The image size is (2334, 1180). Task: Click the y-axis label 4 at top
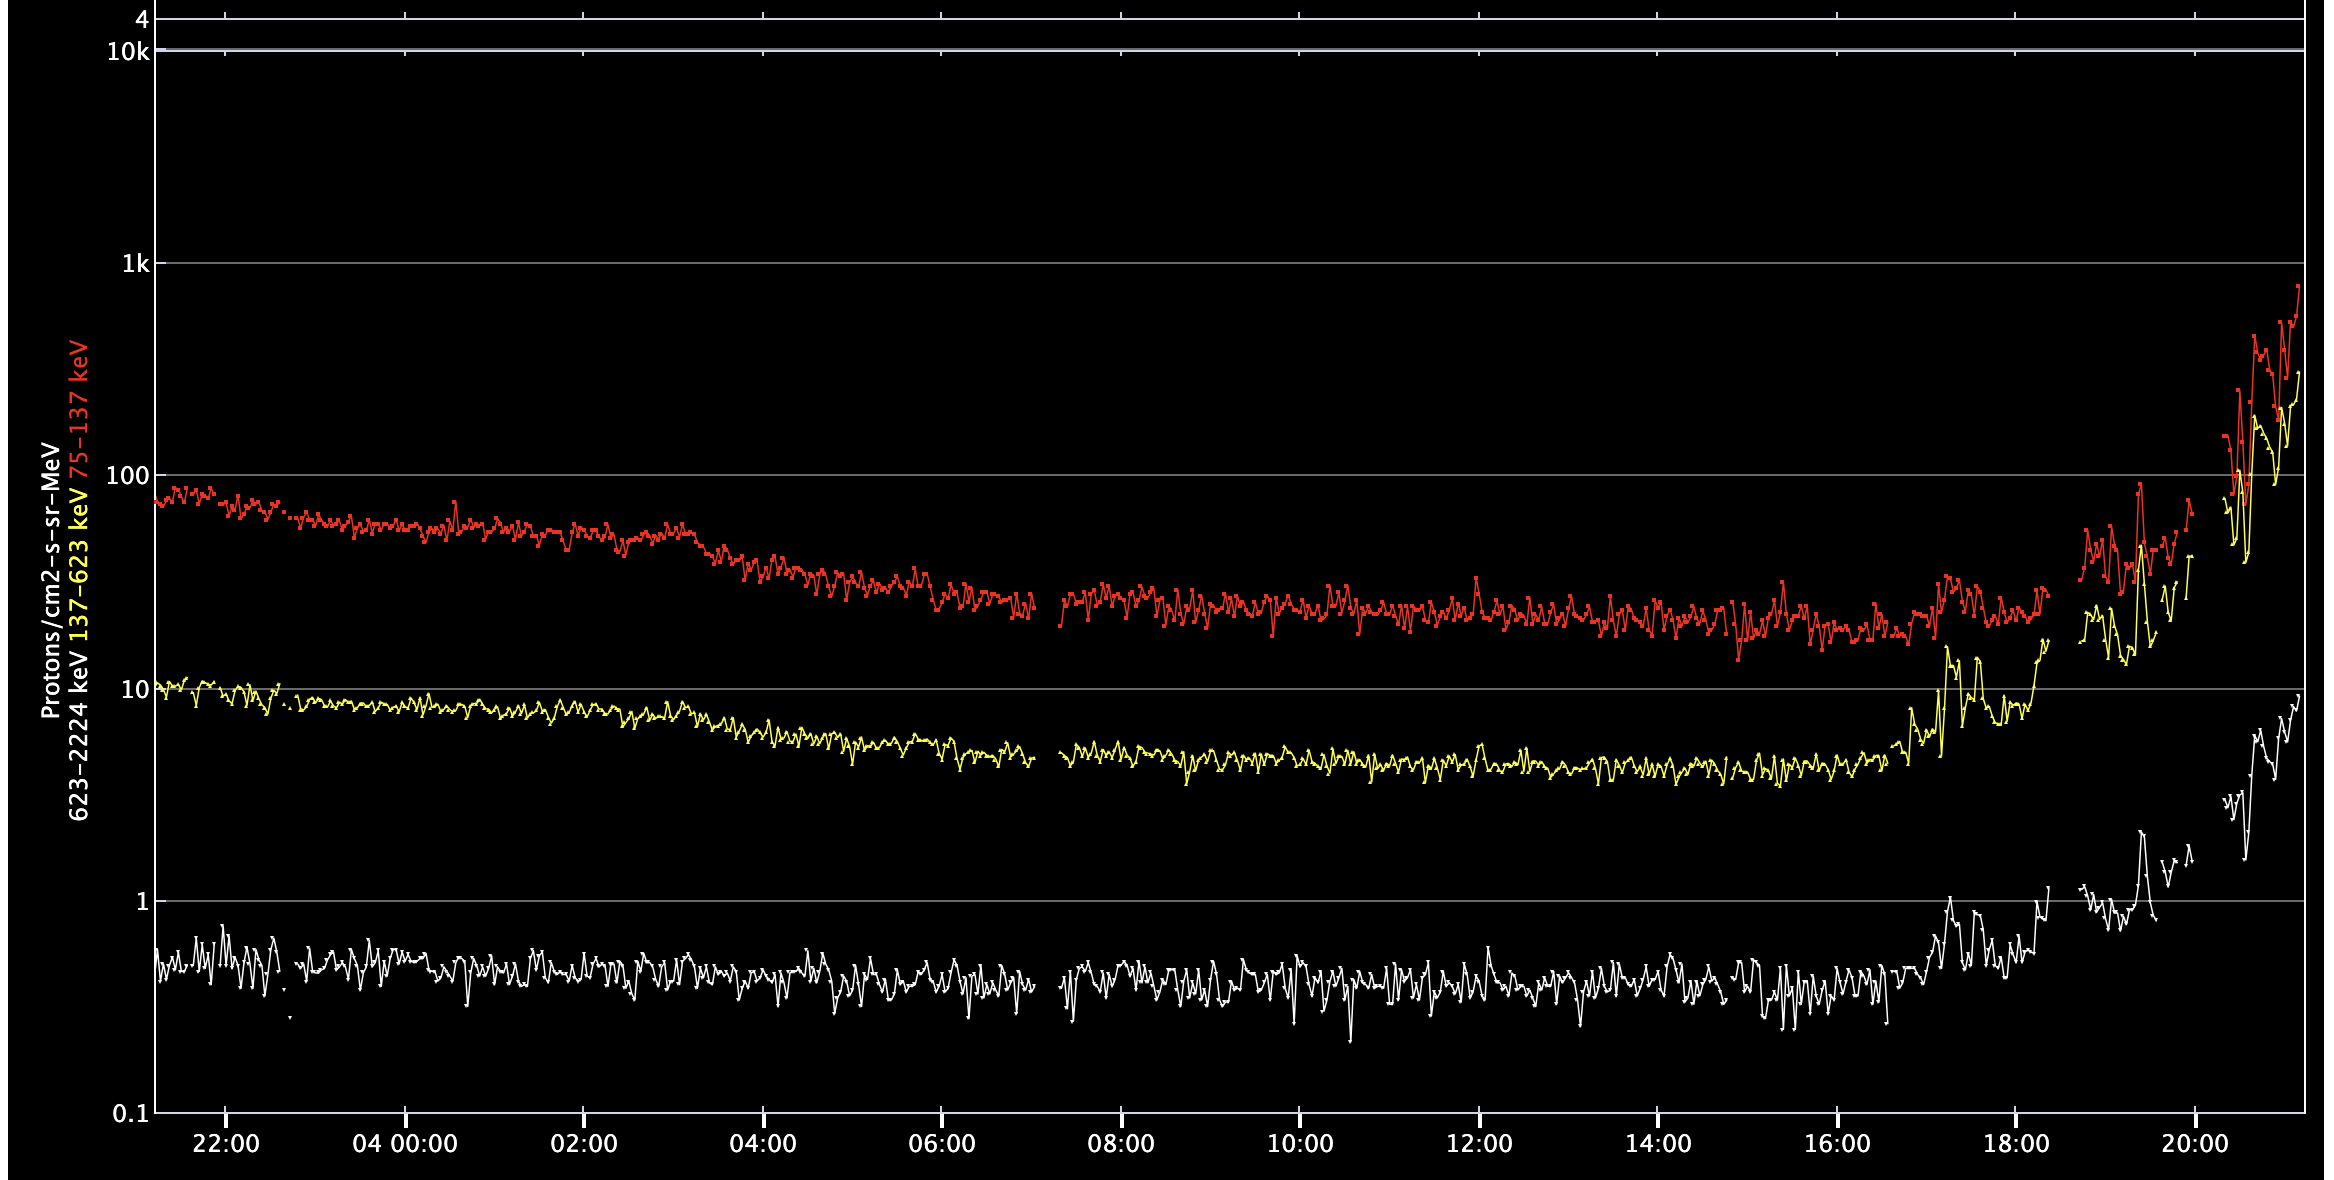click(142, 19)
